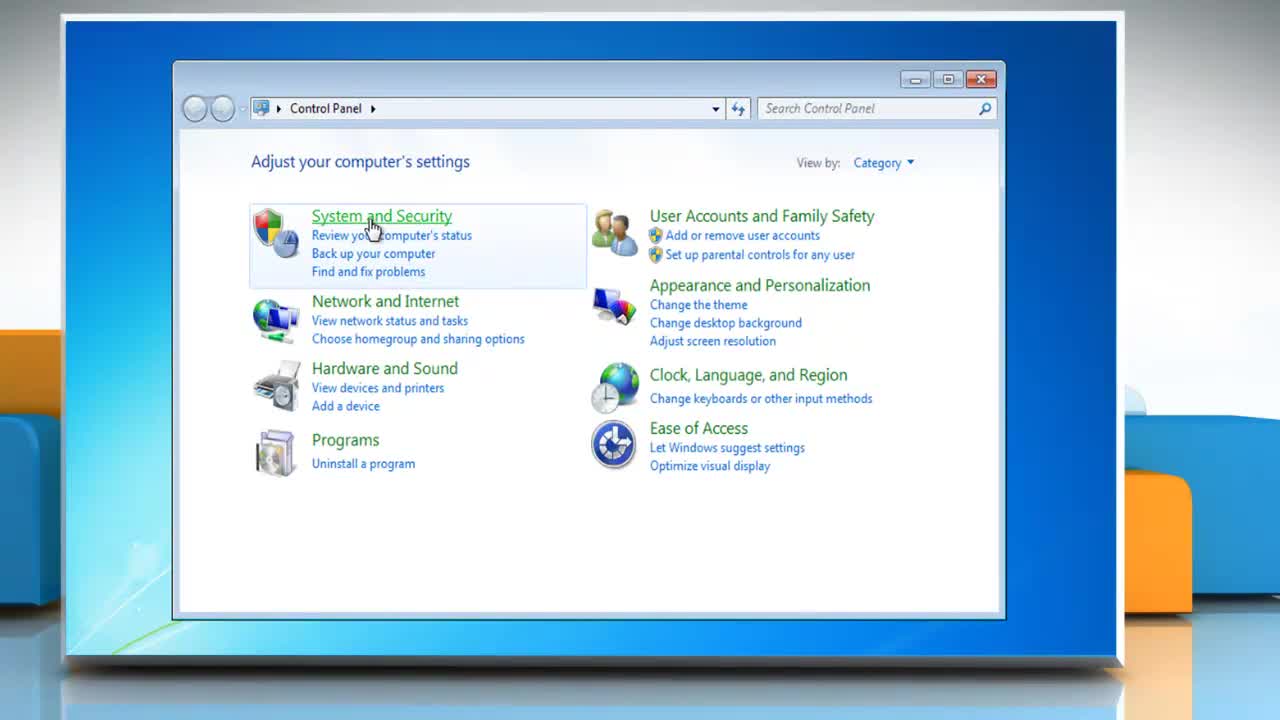Select Add or remove user accounts
The image size is (1280, 720).
743,236
